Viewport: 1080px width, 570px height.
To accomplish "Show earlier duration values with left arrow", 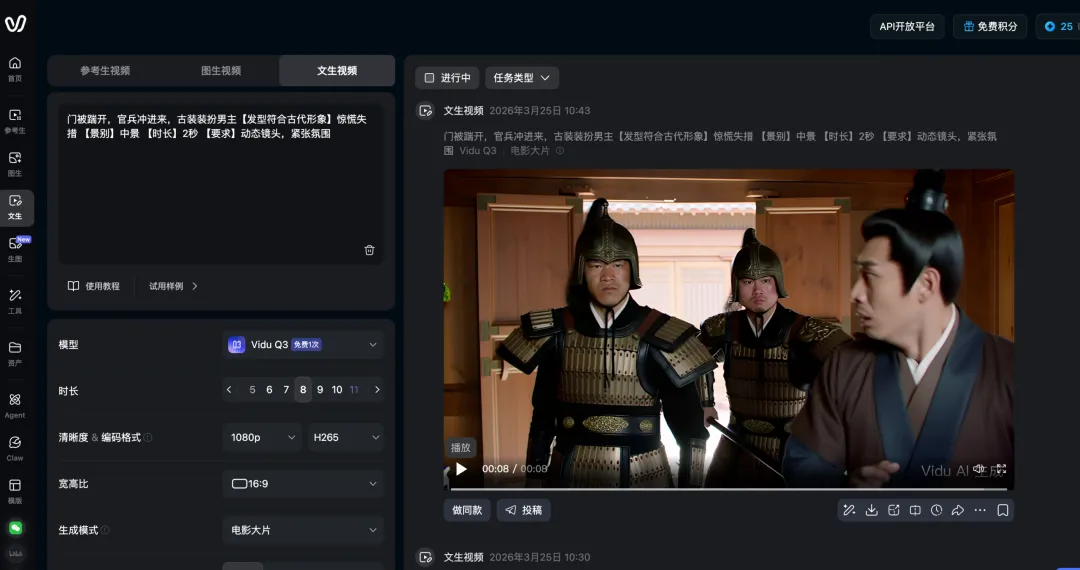I will 229,390.
